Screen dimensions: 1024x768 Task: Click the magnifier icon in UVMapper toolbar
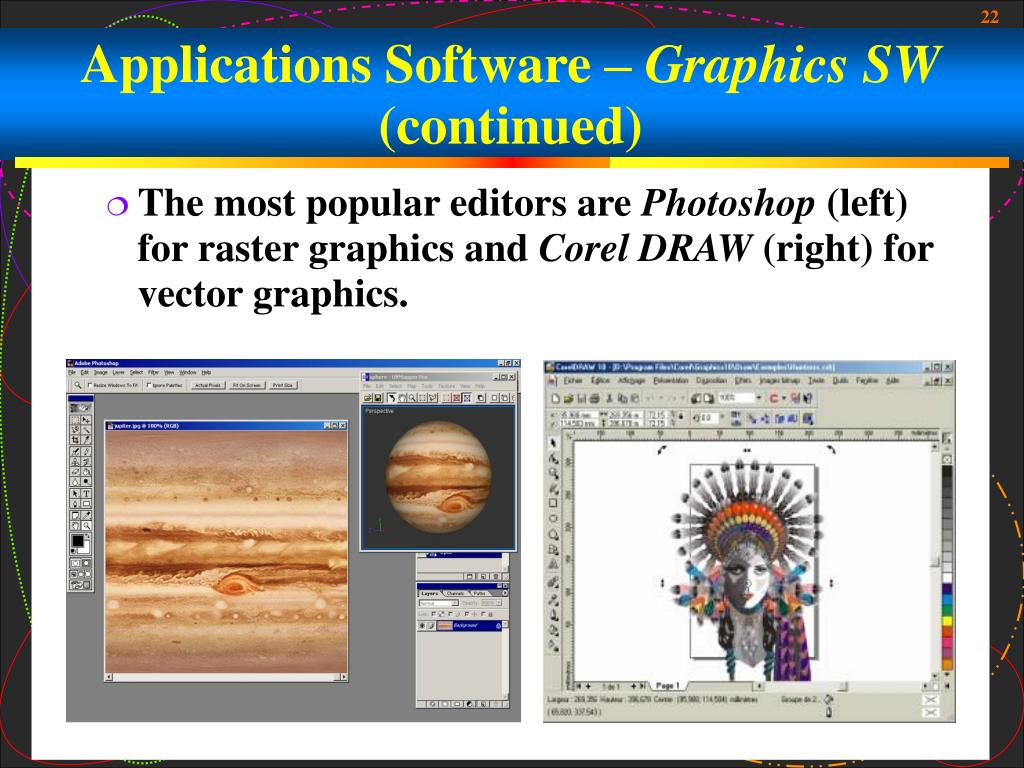click(x=412, y=398)
